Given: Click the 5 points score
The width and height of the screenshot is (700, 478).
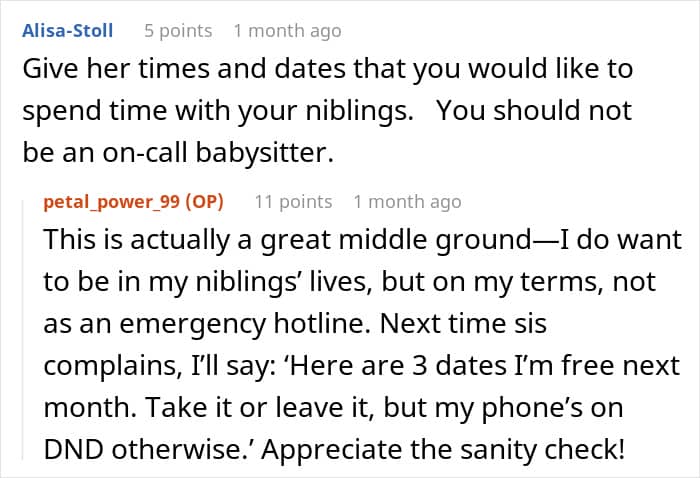Looking at the screenshot, I should (178, 31).
